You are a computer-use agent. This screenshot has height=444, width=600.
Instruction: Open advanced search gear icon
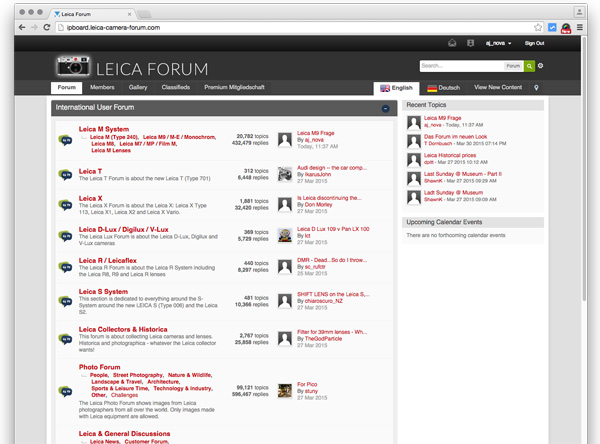(x=541, y=66)
